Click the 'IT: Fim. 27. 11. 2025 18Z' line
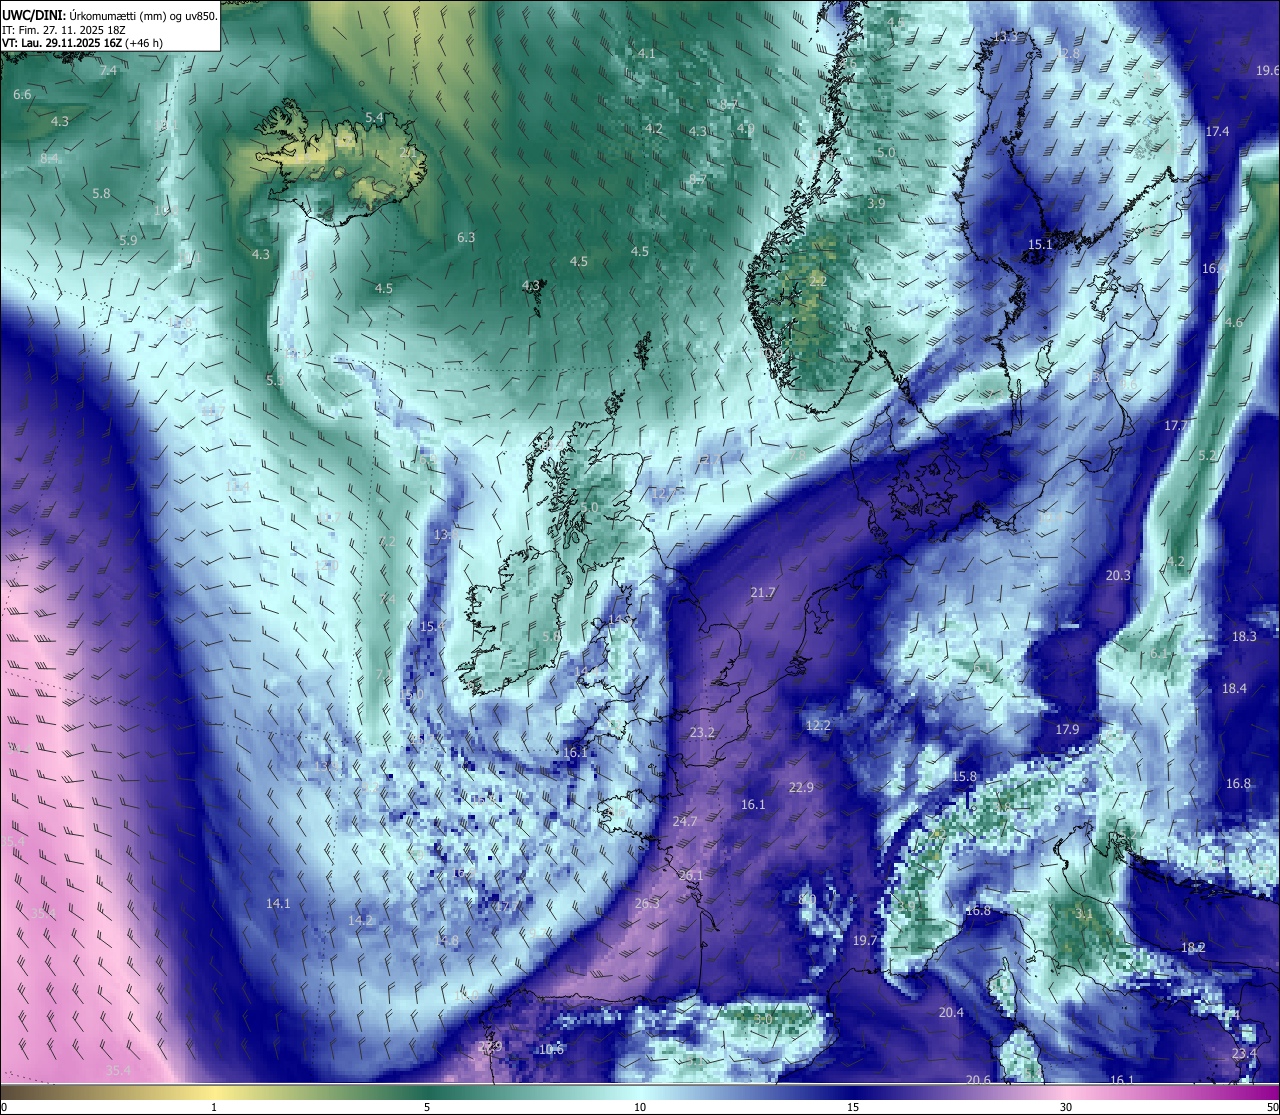The width and height of the screenshot is (1280, 1115). click(x=63, y=30)
